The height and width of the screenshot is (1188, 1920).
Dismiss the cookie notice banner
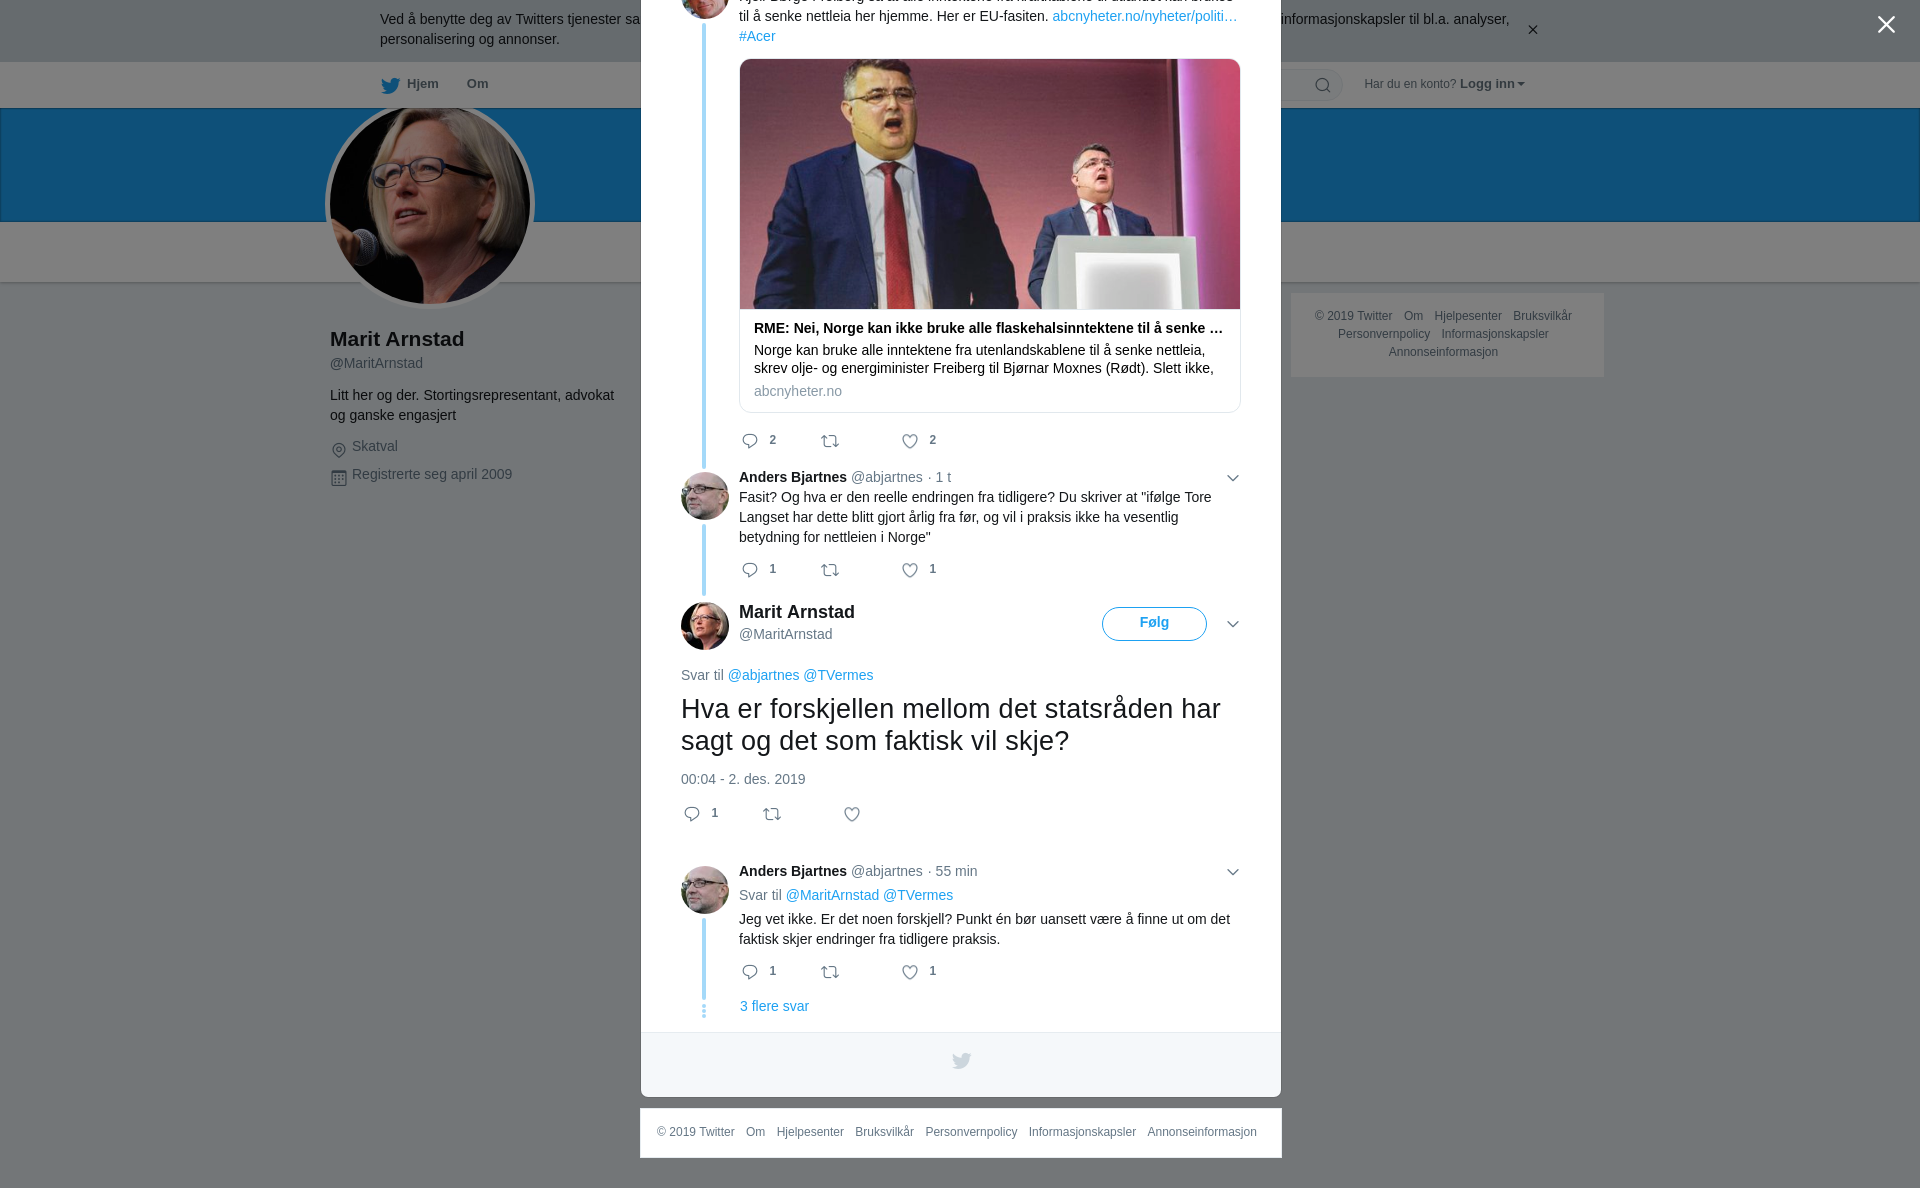click(1532, 30)
